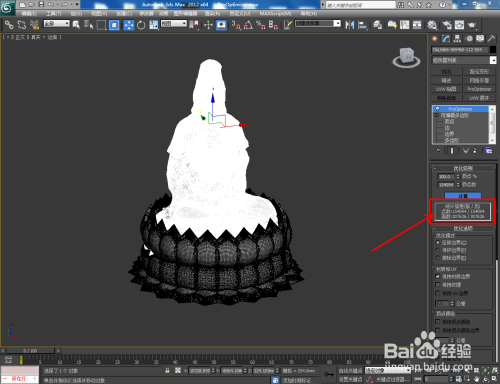Activate the Select and Move tool
500x384 pixels.
(x=129, y=25)
